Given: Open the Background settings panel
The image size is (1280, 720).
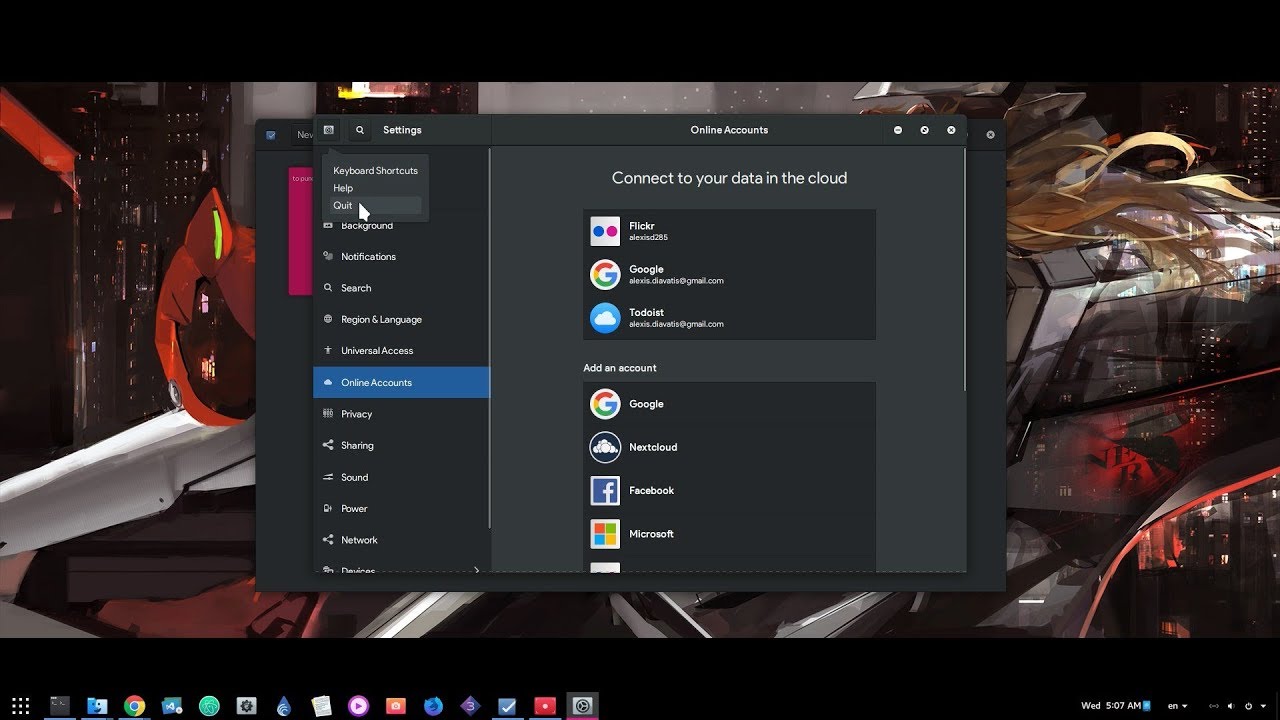Looking at the screenshot, I should pos(401,226).
